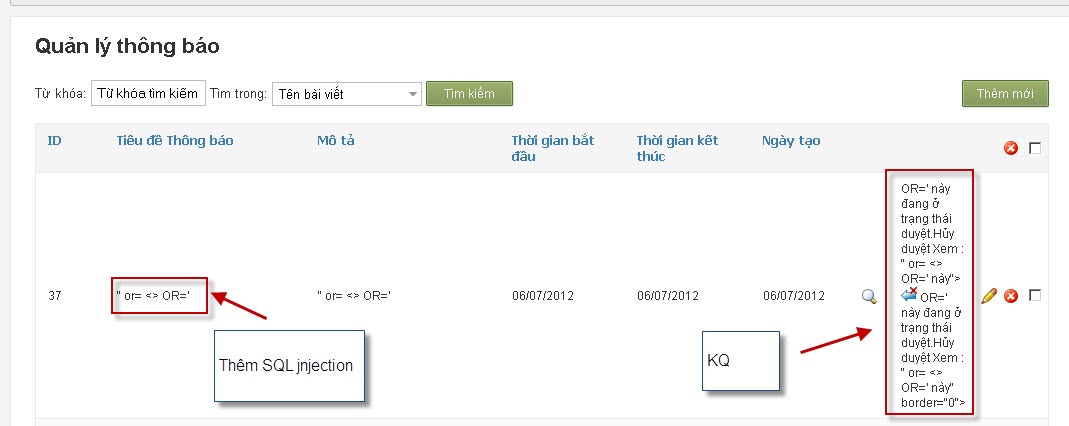Click the blue arrow unapprove icon in row 37
The height and width of the screenshot is (426, 1069).
[x=909, y=295]
